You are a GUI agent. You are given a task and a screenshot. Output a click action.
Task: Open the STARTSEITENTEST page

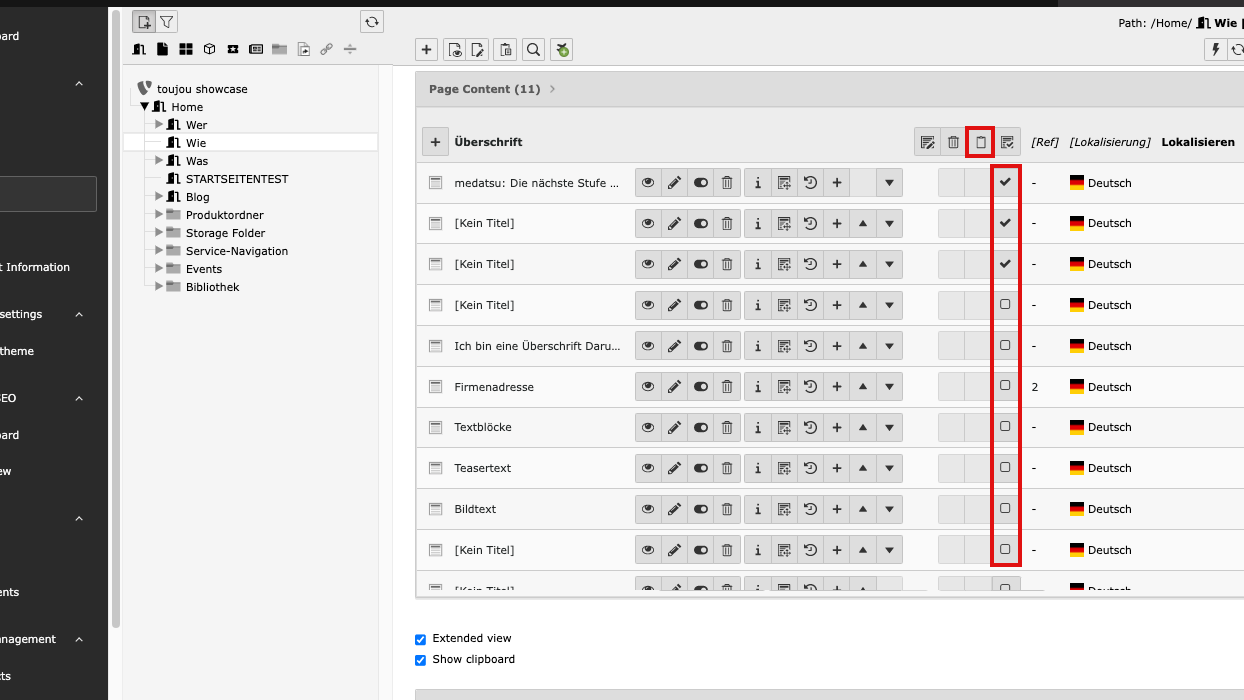point(236,179)
